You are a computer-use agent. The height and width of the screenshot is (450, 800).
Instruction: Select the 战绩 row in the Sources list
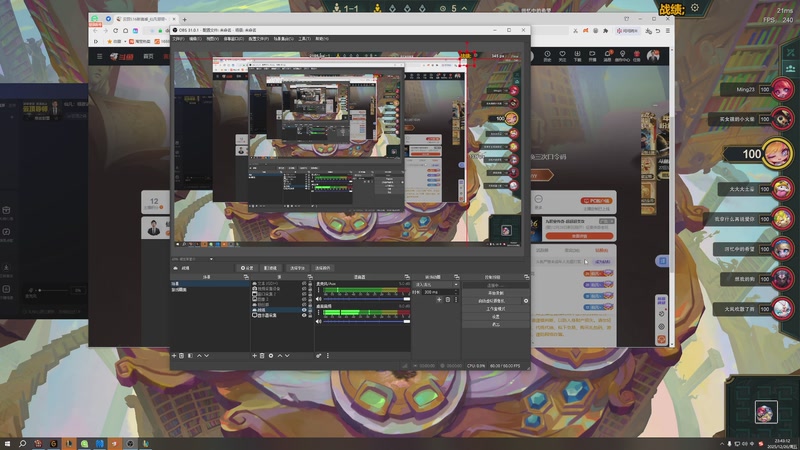[281, 310]
